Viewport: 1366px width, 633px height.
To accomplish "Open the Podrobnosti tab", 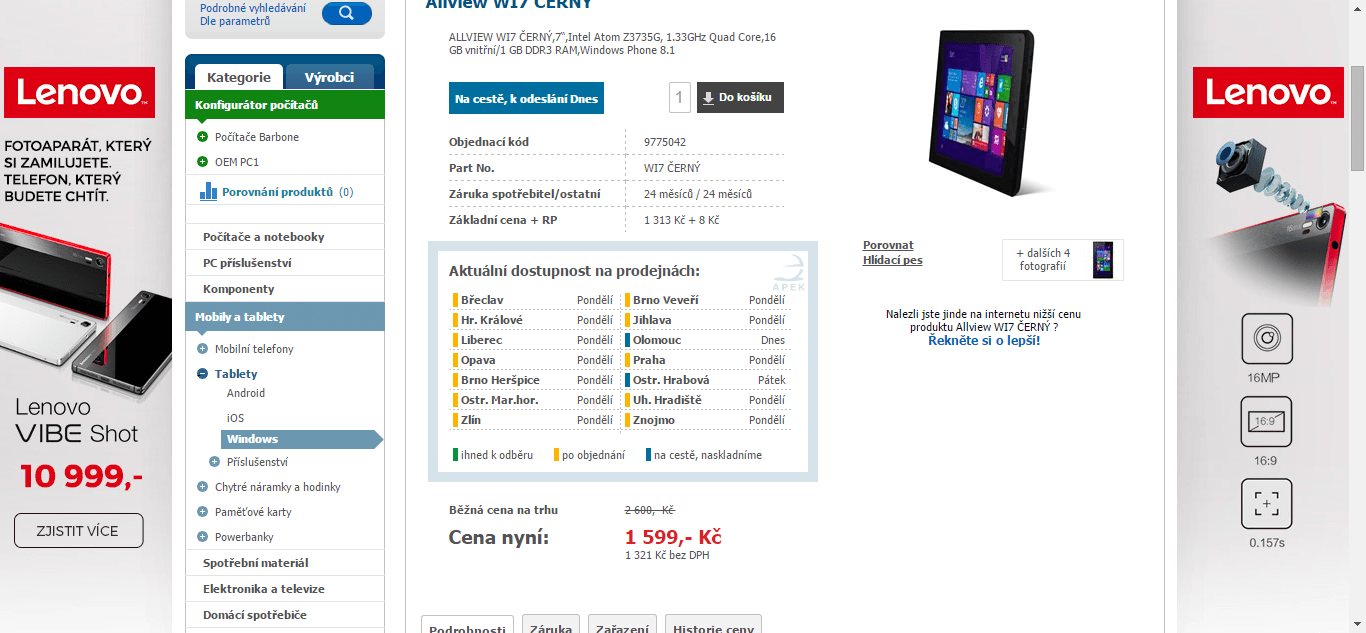I will [x=467, y=626].
